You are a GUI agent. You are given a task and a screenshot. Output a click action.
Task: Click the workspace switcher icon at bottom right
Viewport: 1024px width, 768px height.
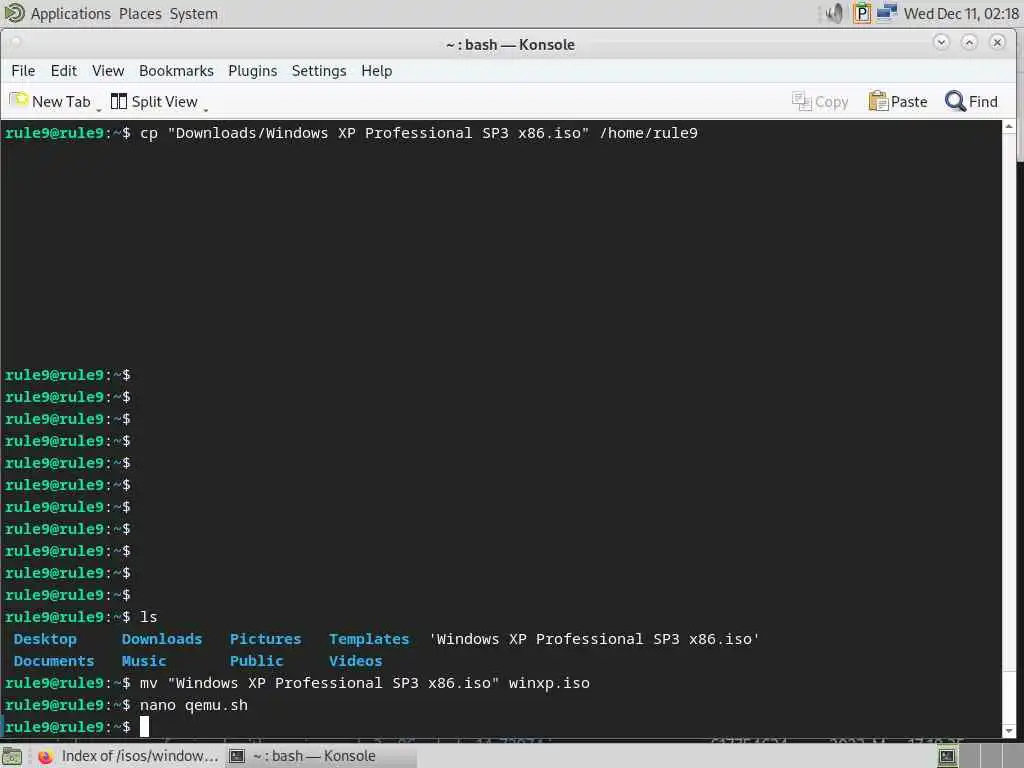948,756
